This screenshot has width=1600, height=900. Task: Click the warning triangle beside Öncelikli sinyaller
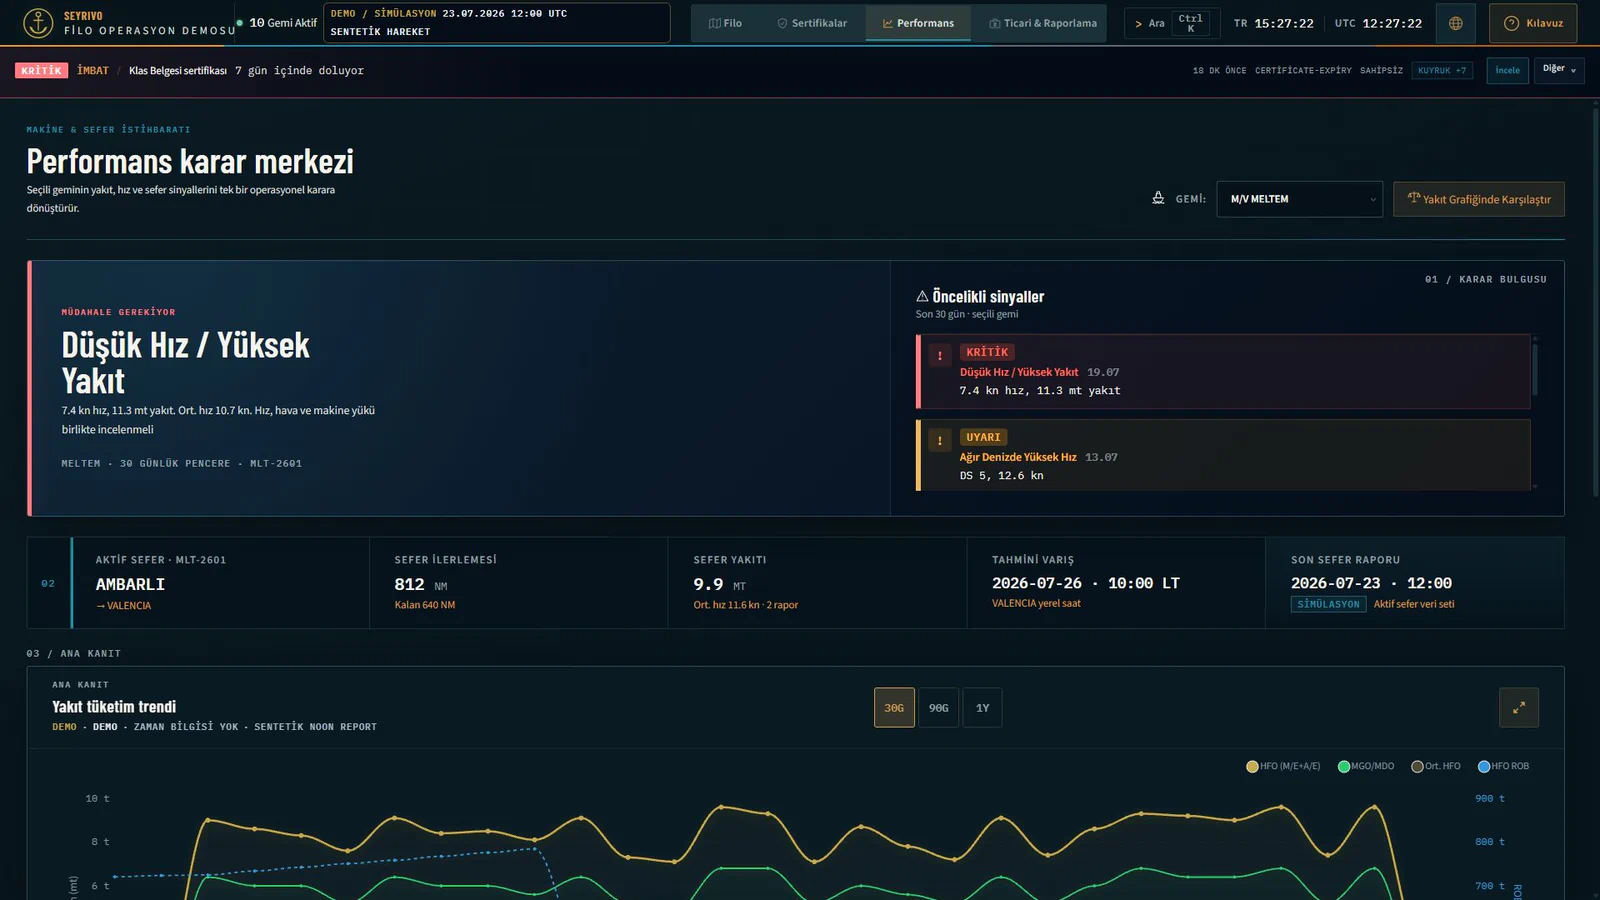pyautogui.click(x=922, y=296)
